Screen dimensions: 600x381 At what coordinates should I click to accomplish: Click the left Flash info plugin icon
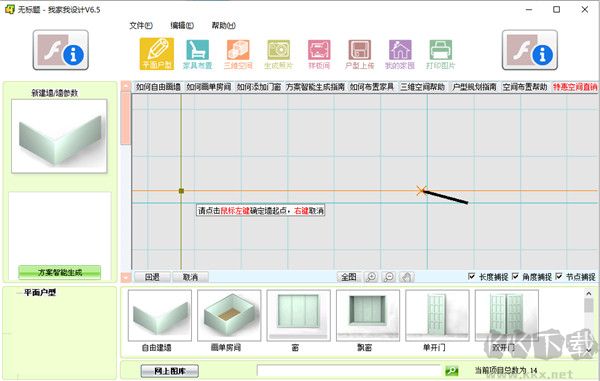pyautogui.click(x=60, y=50)
